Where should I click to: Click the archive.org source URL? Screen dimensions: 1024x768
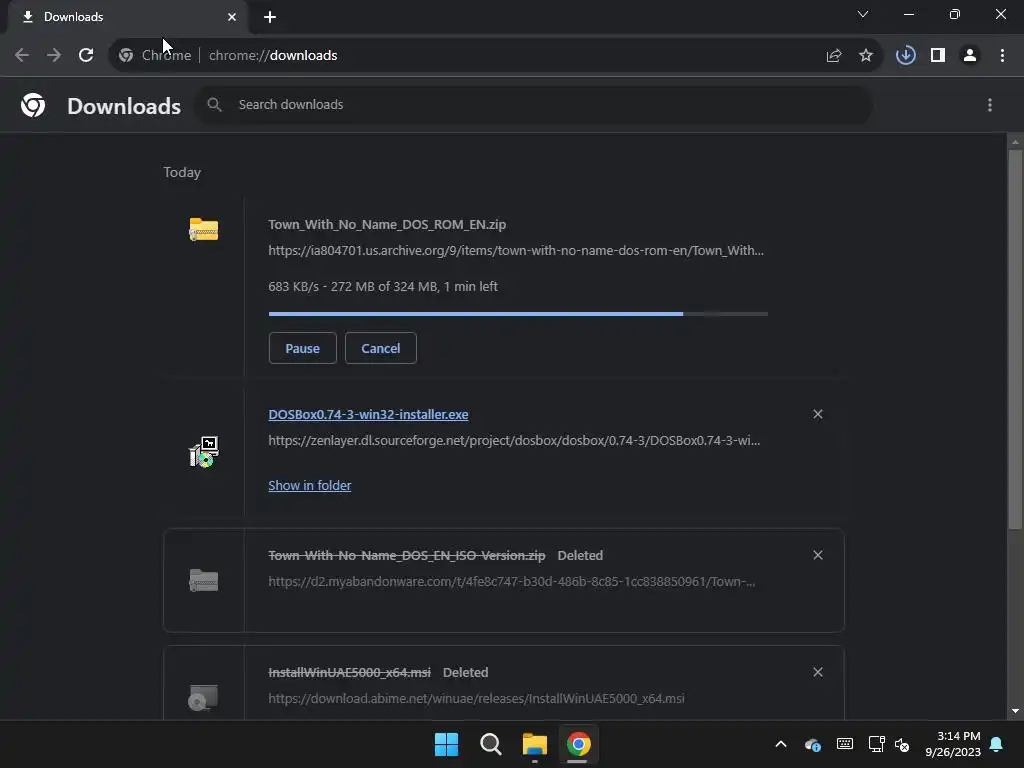click(516, 251)
